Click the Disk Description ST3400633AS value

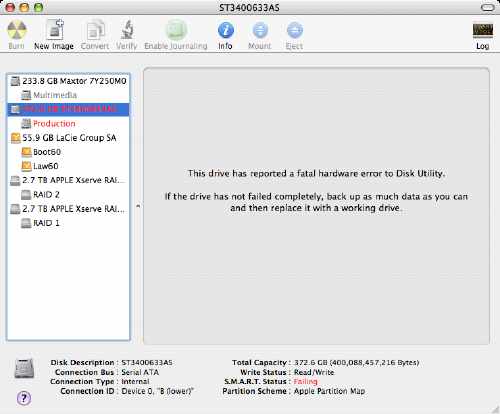[147, 362]
